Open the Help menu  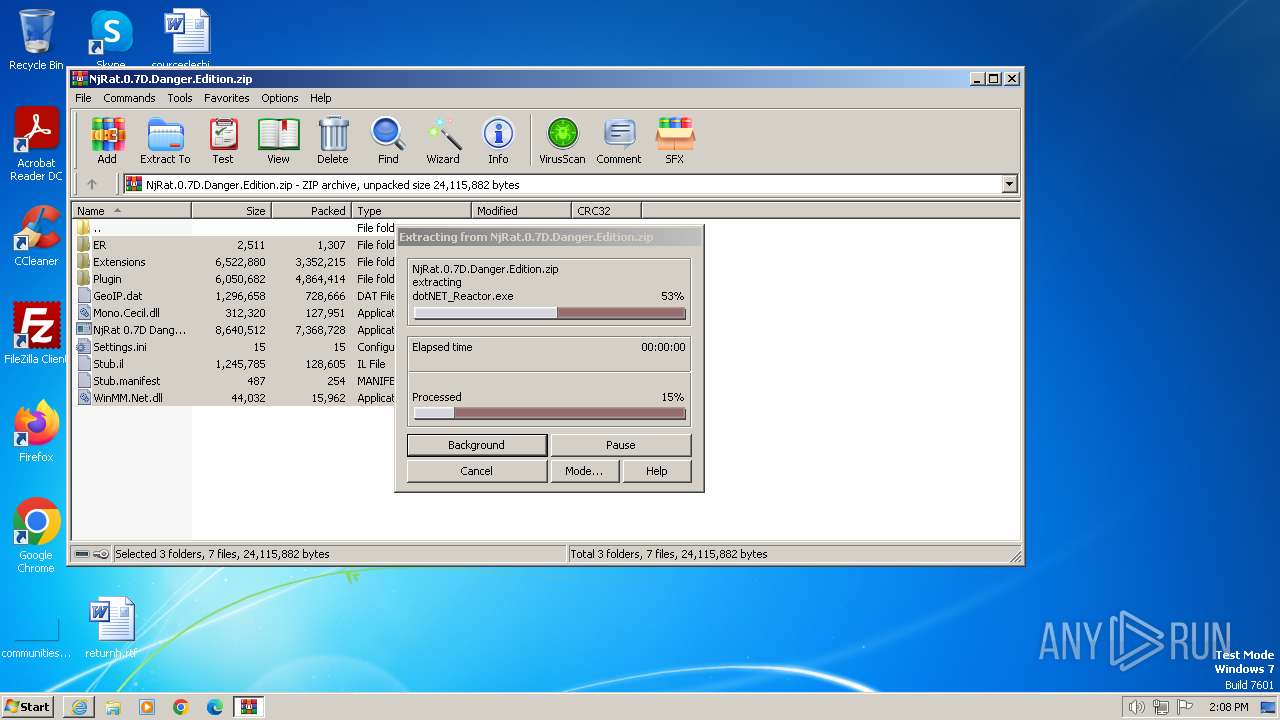(x=320, y=98)
